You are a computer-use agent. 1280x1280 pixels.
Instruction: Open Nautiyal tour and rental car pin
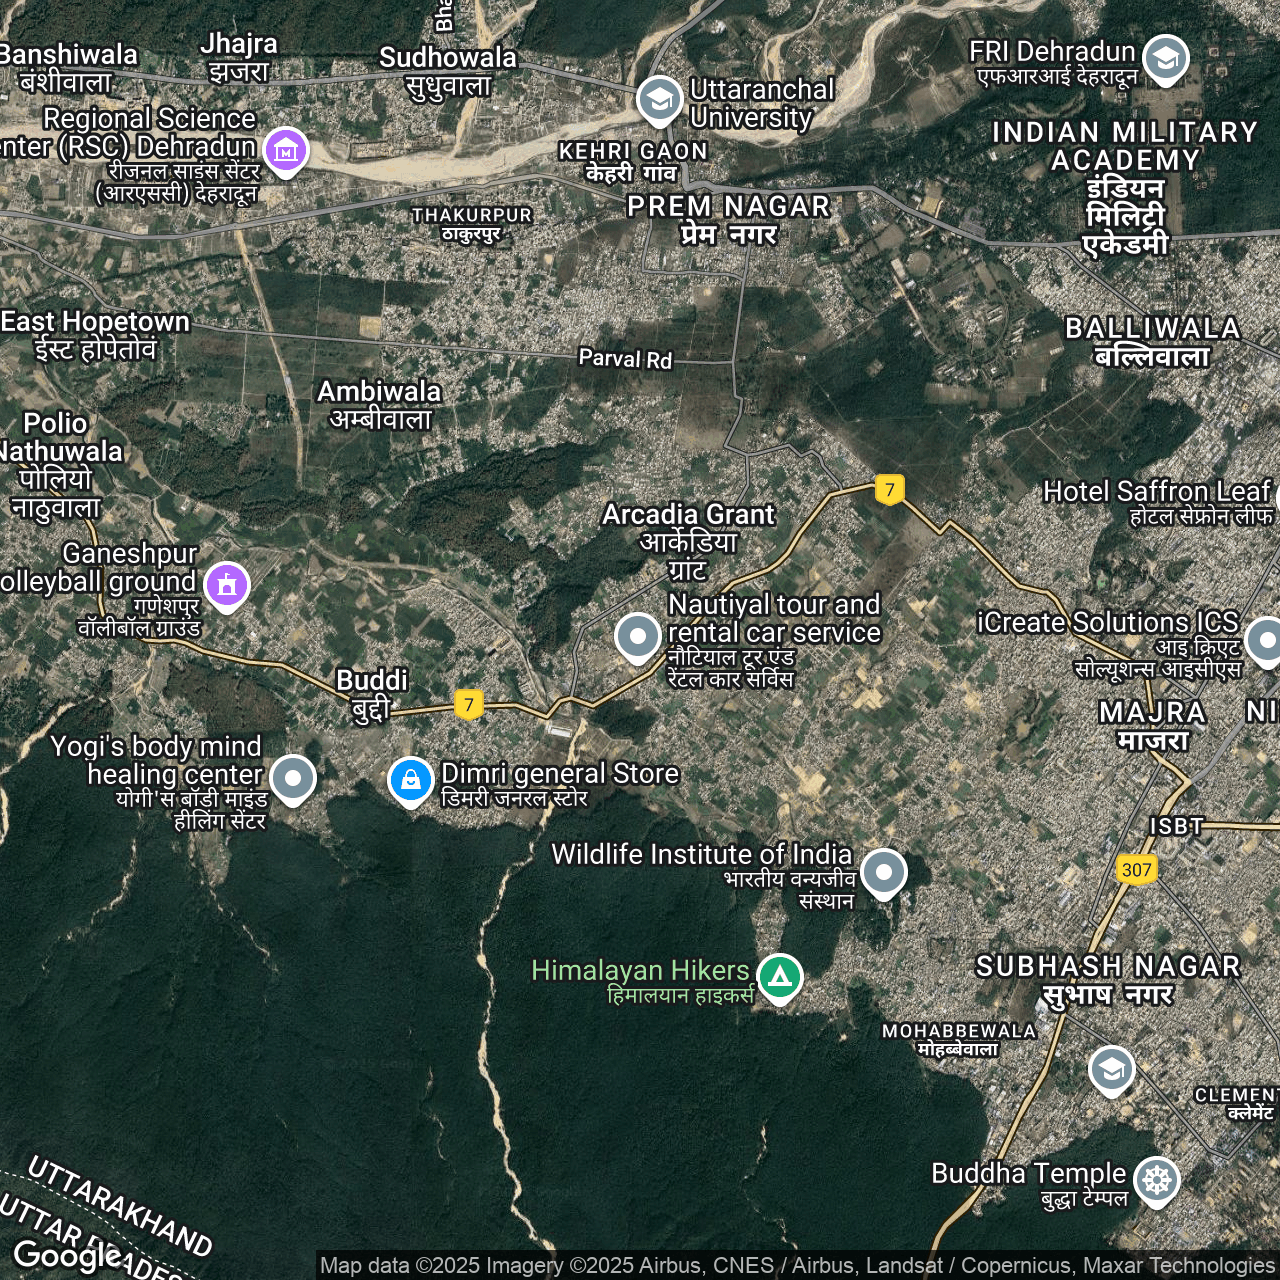(638, 636)
